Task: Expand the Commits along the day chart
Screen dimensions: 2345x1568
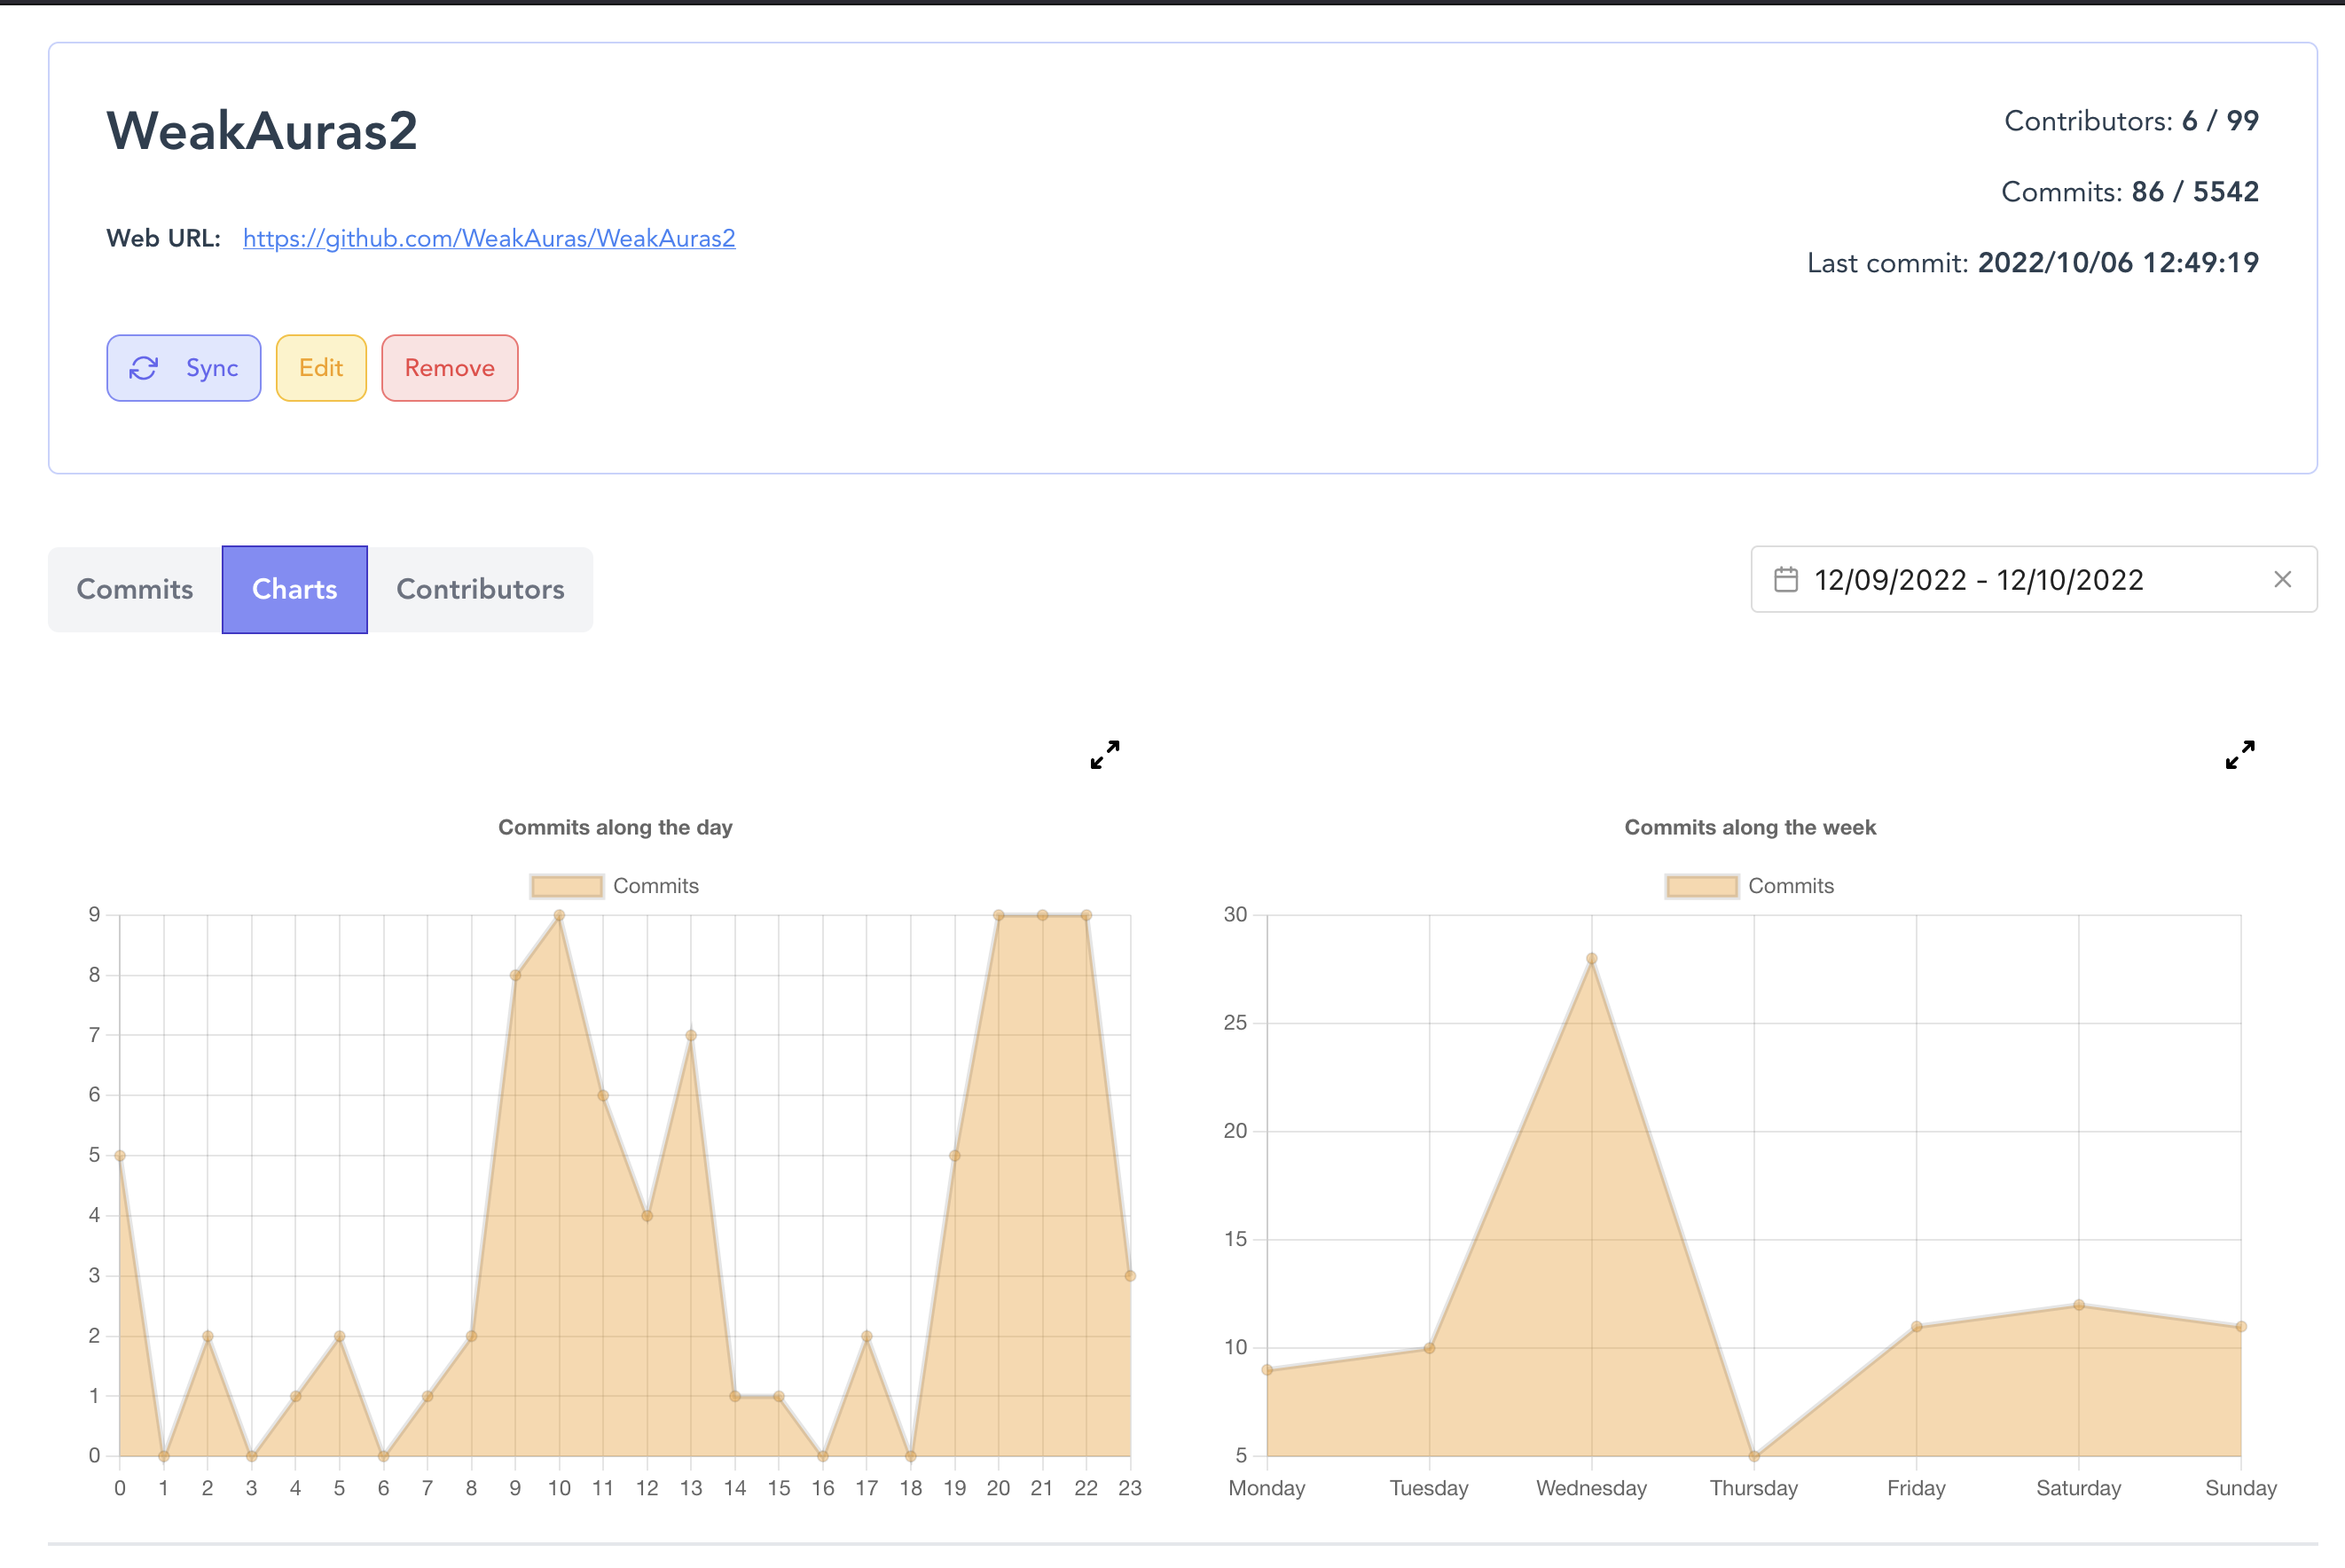Action: click(1104, 754)
